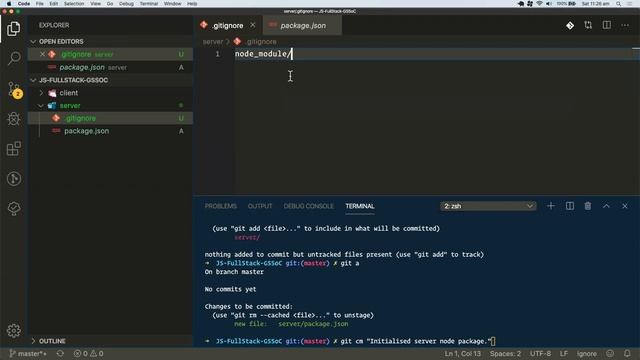The width and height of the screenshot is (640, 360).
Task: Click master branch in status bar
Action: pos(28,353)
